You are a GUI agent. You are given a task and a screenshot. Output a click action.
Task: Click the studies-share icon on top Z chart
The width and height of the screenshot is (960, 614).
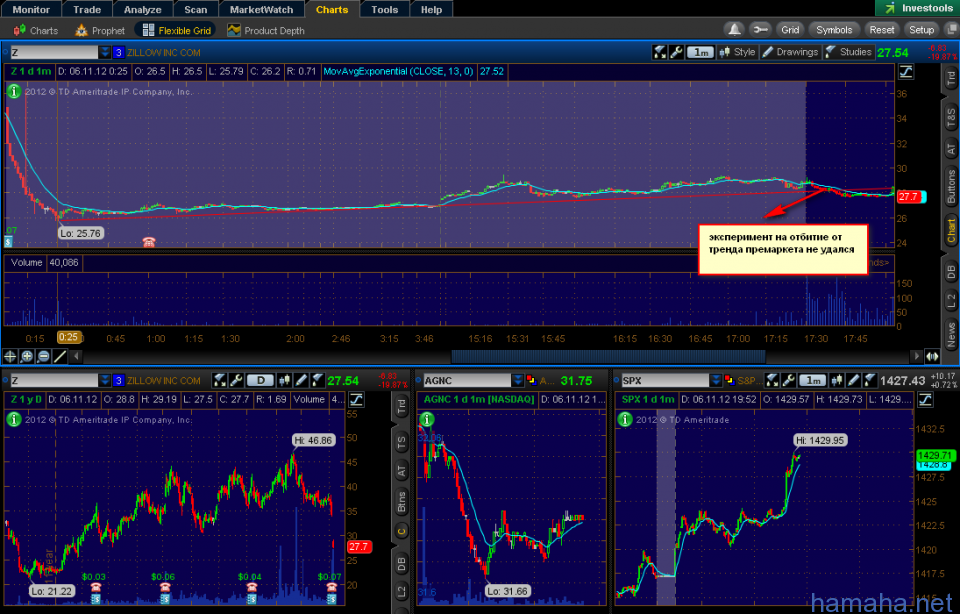point(660,52)
